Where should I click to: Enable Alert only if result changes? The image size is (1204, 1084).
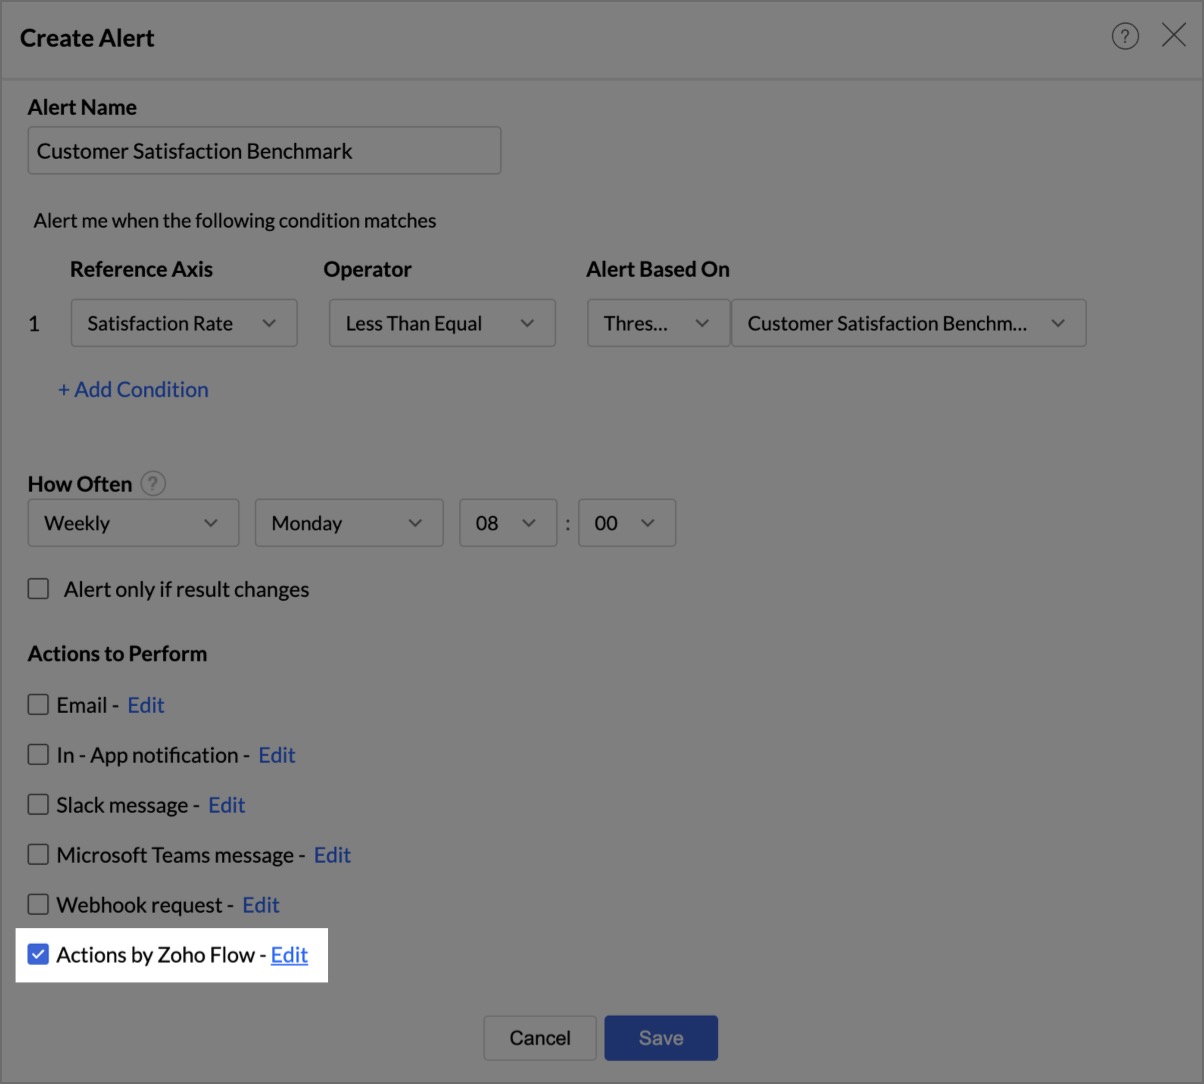click(x=39, y=589)
